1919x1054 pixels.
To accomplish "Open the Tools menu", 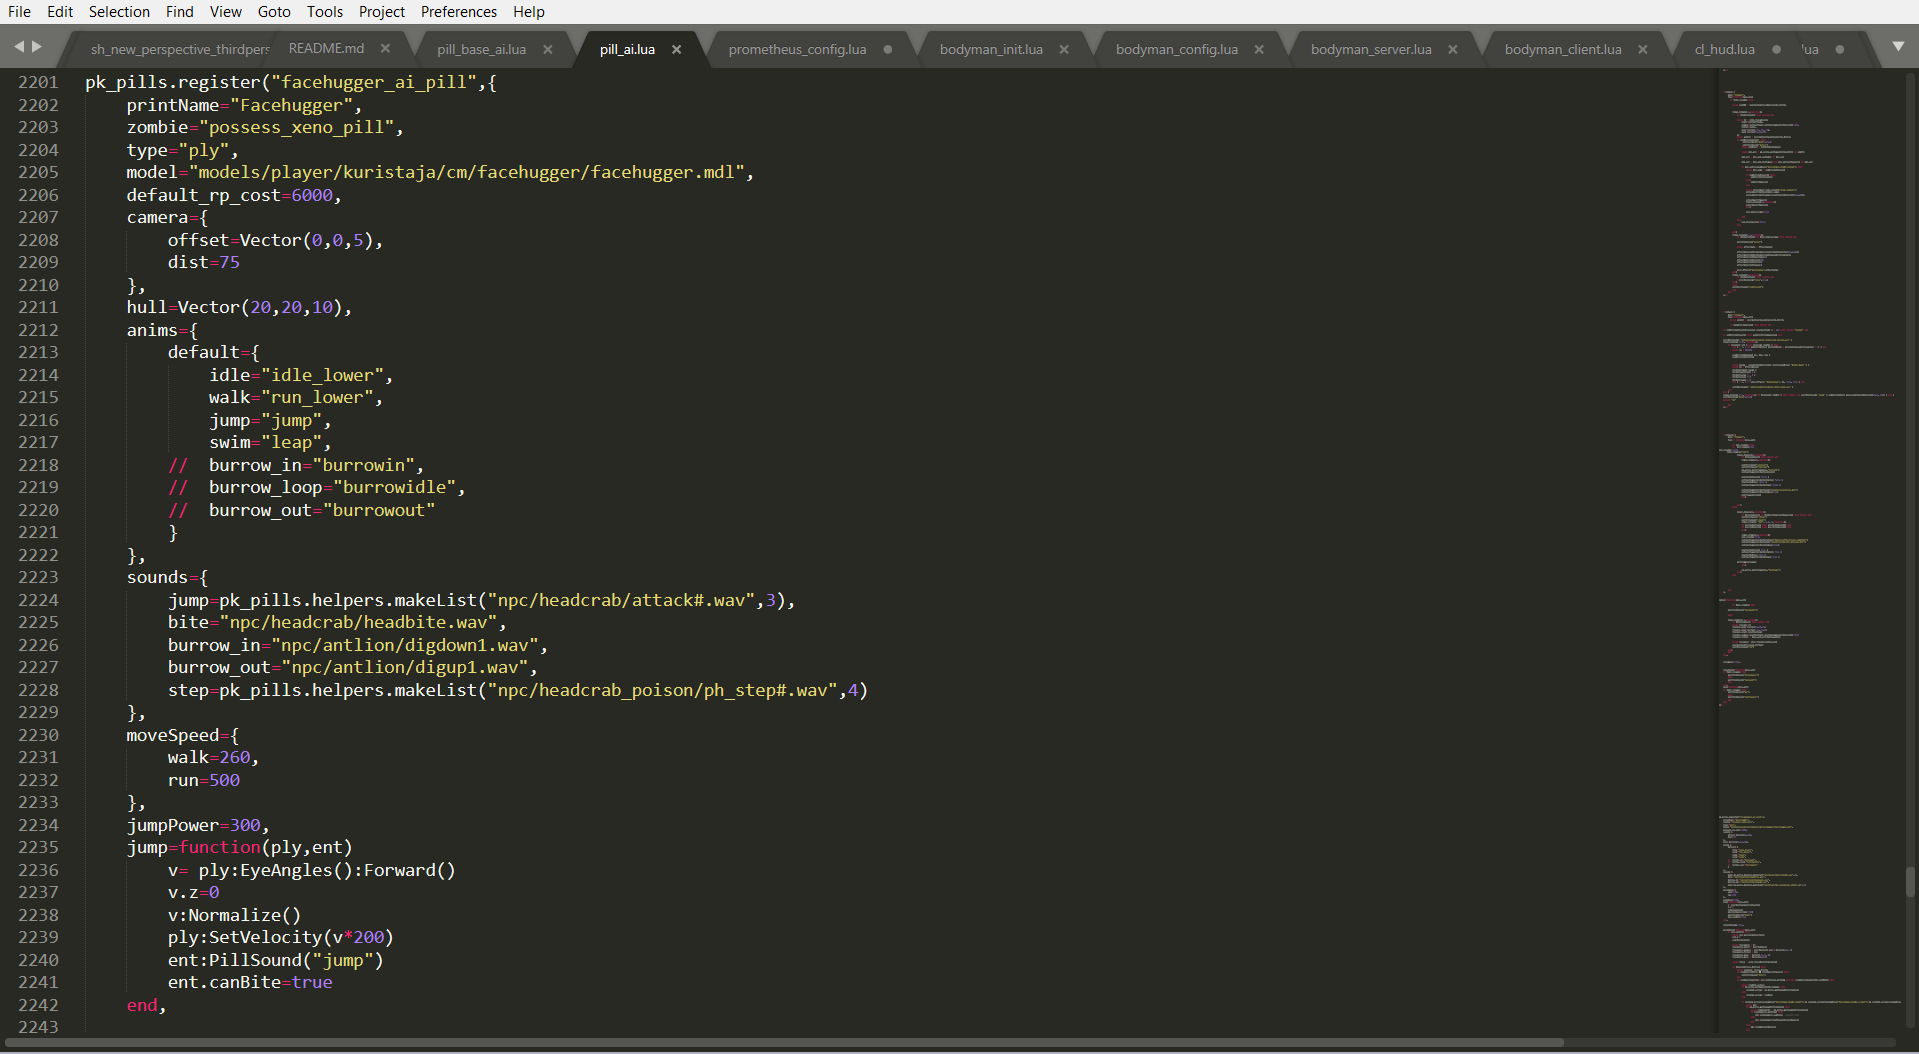I will pyautogui.click(x=325, y=12).
